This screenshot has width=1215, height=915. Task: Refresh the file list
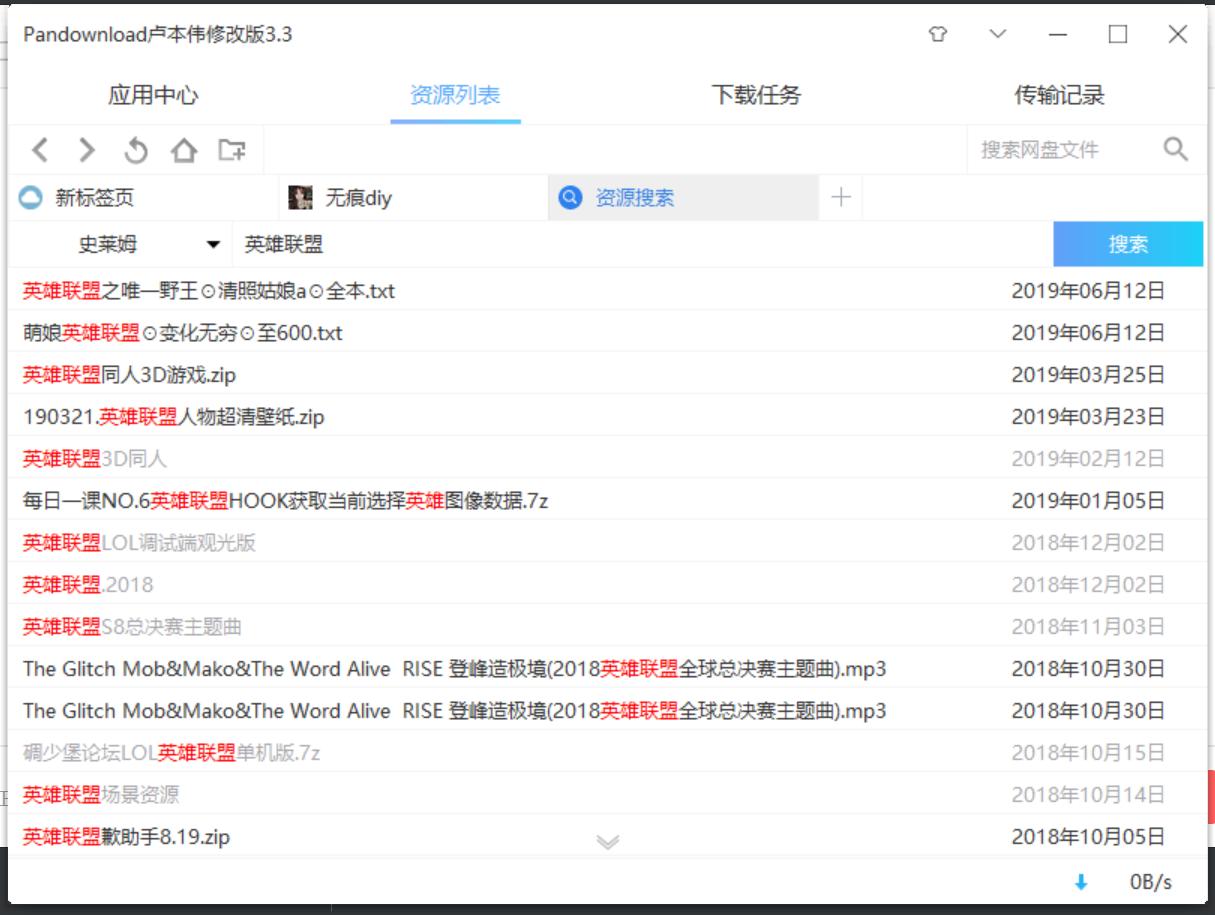pyautogui.click(x=136, y=150)
